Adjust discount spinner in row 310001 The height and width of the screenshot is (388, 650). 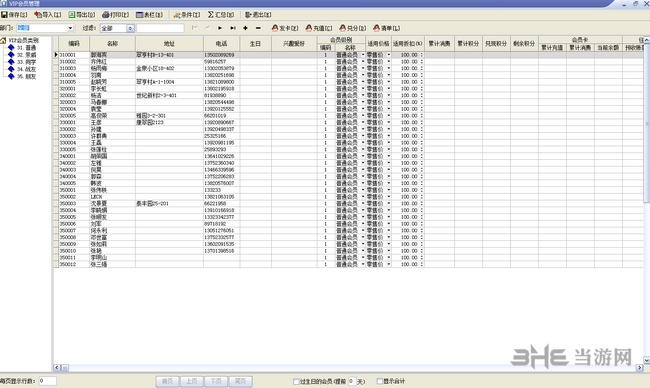click(422, 55)
